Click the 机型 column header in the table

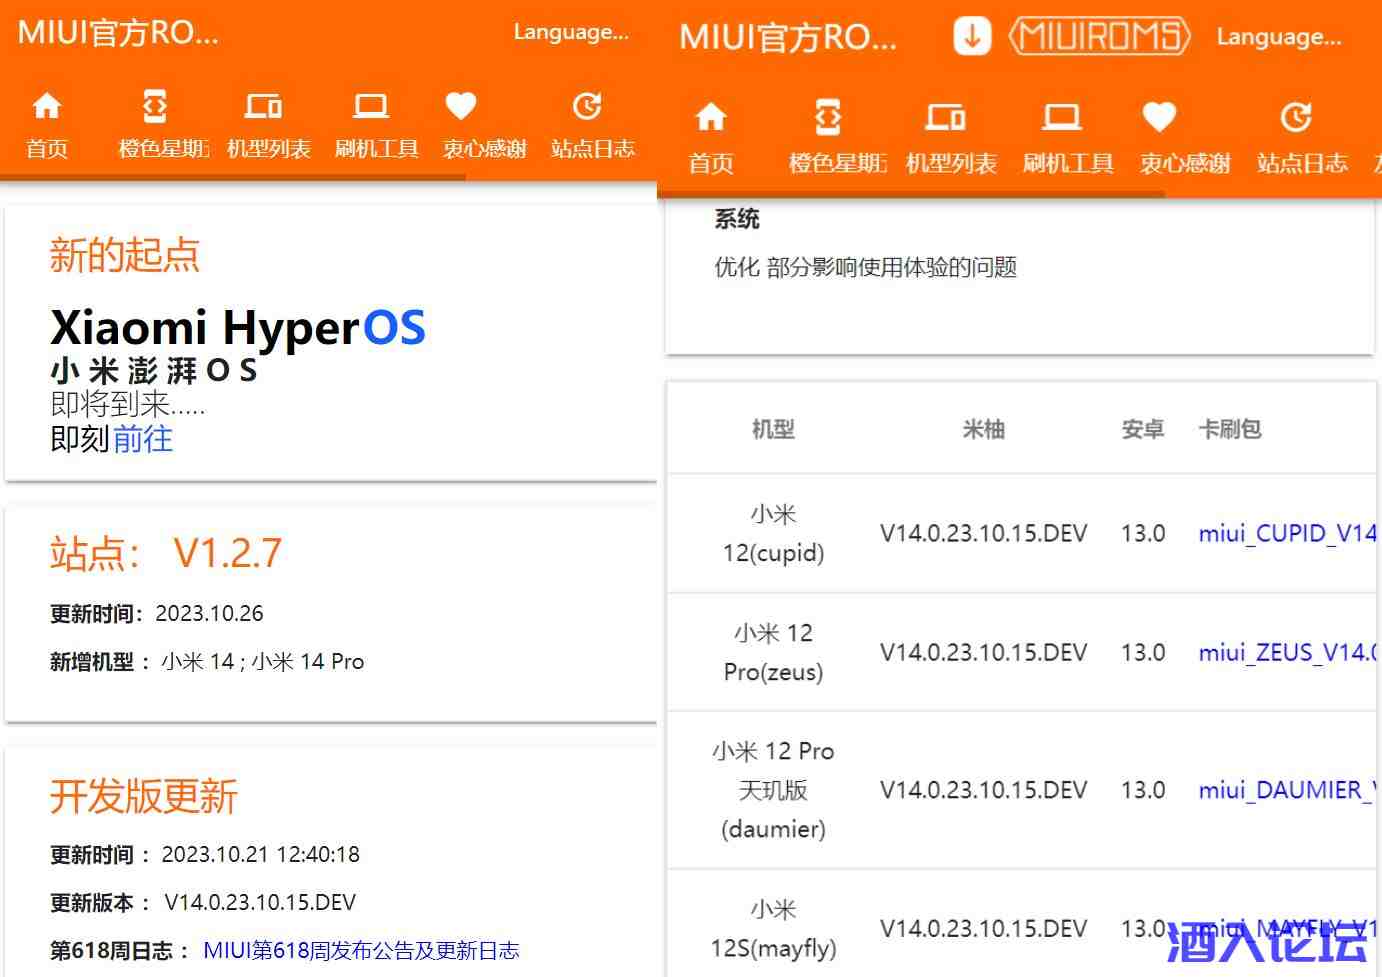pyautogui.click(x=773, y=429)
